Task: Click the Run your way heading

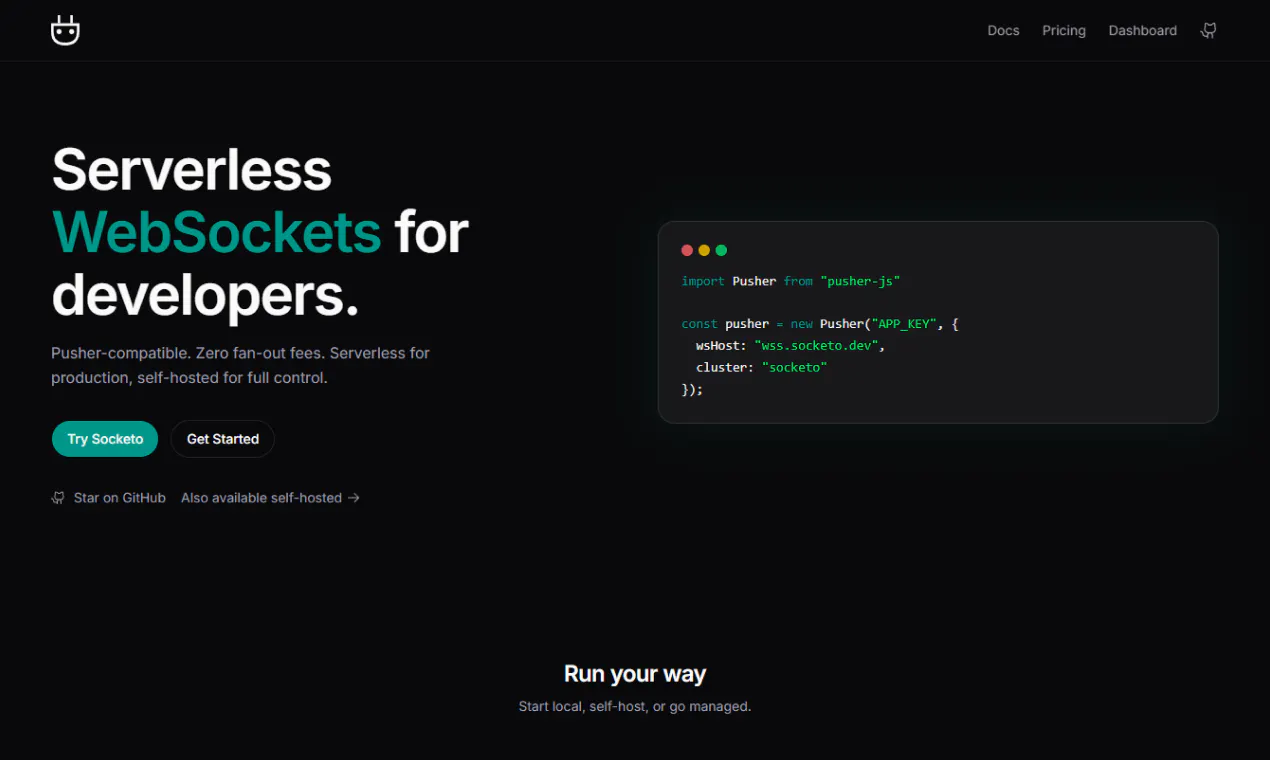Action: [x=635, y=674]
